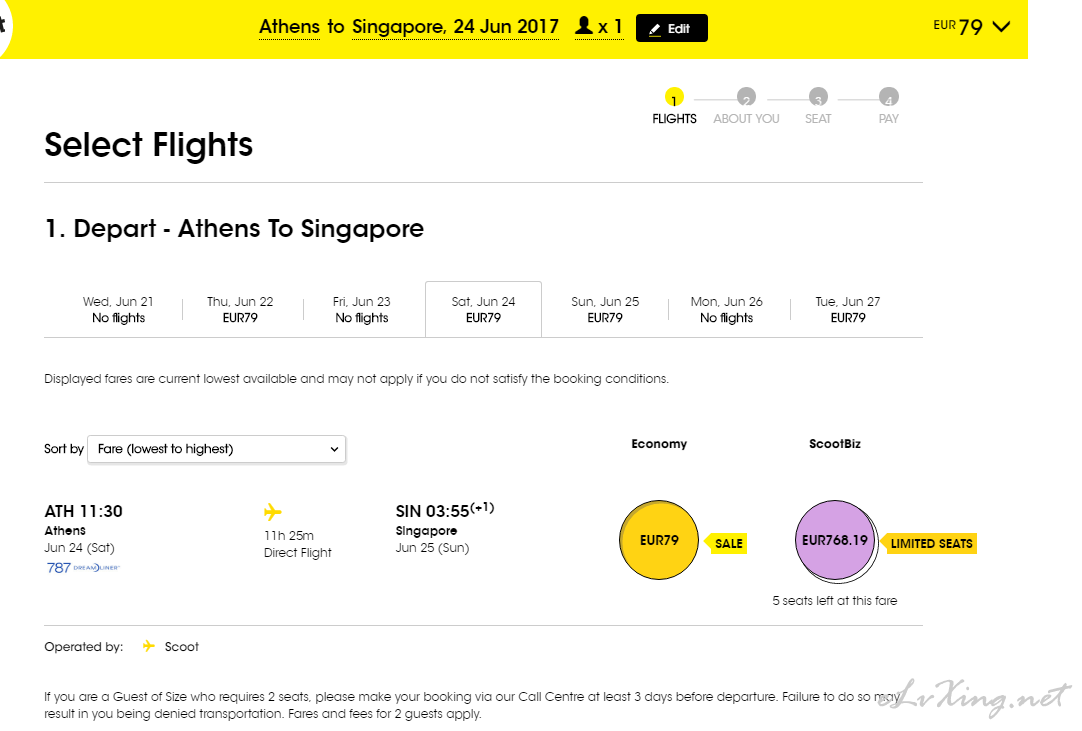1082x731 pixels.
Task: Click the Sat, Jun 24 selected tab
Action: 483,310
